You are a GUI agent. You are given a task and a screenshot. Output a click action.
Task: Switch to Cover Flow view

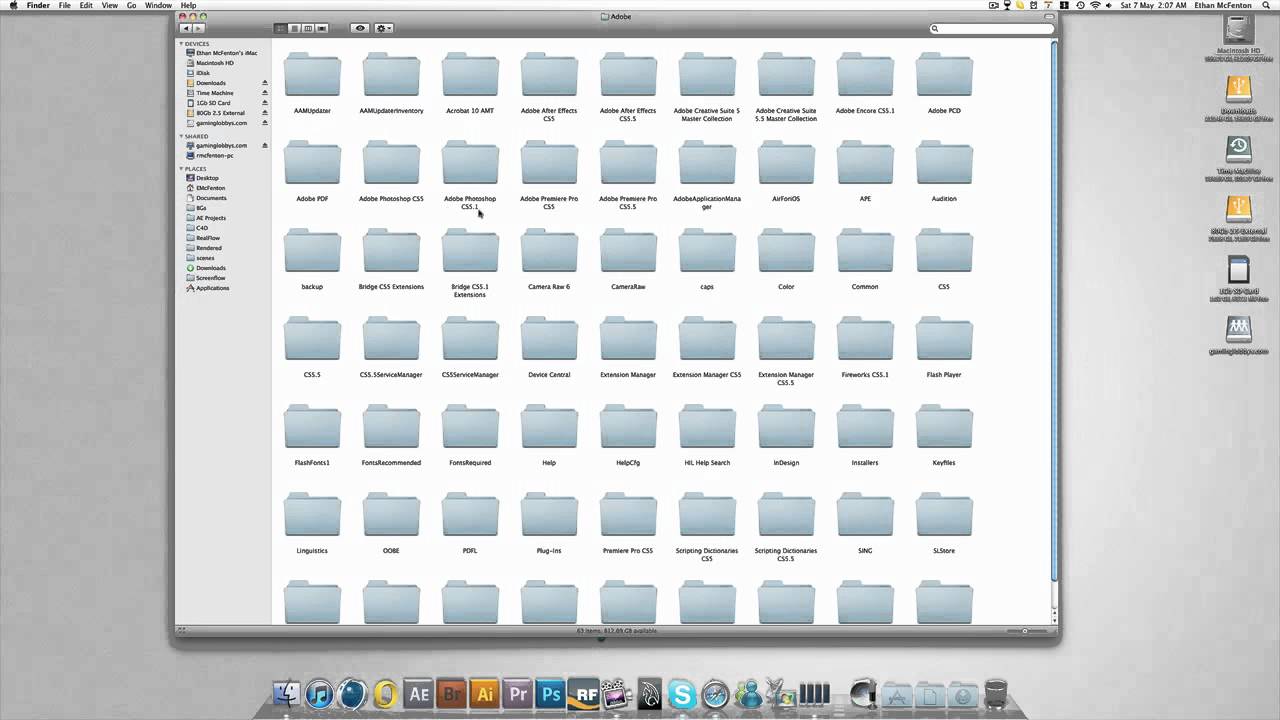click(322, 28)
